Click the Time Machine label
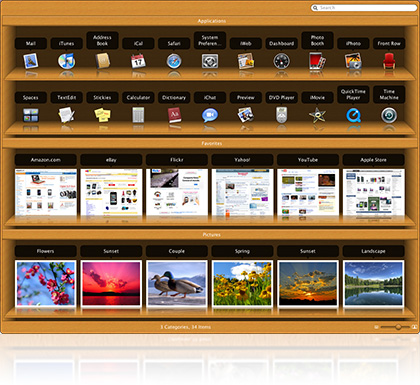 [x=389, y=94]
